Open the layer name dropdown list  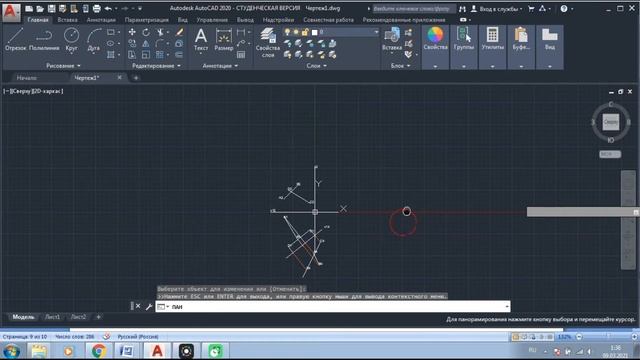(x=376, y=32)
